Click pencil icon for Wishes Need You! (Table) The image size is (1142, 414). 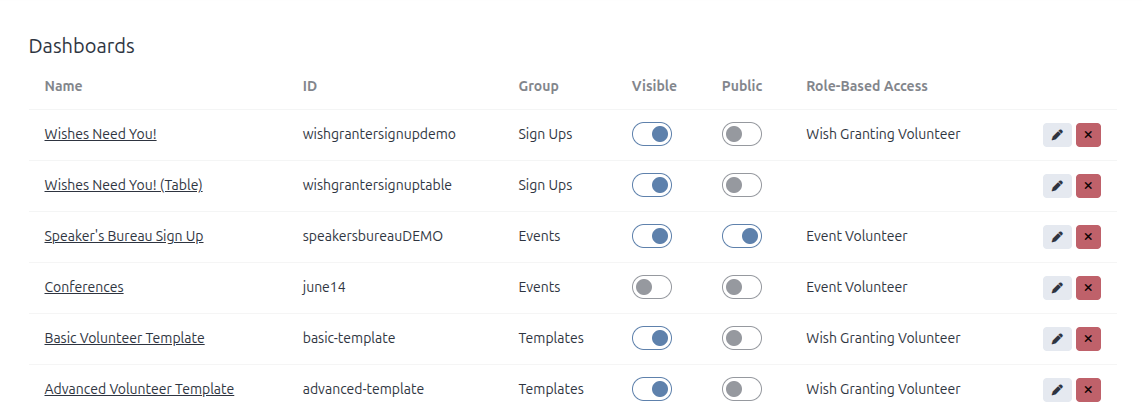point(1057,186)
